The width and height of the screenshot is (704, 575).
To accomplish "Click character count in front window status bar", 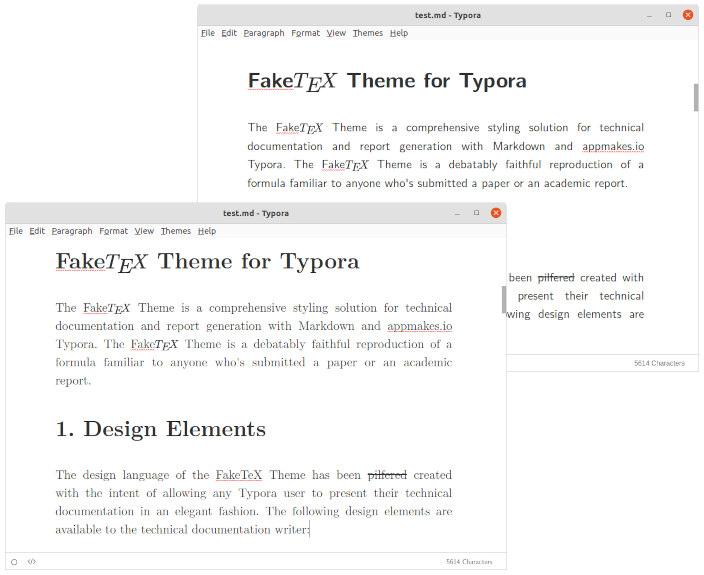I will (469, 562).
